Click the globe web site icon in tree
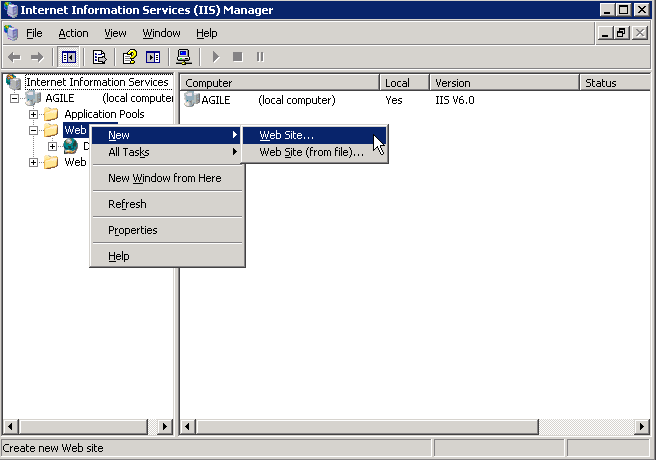The image size is (656, 460). click(x=70, y=146)
